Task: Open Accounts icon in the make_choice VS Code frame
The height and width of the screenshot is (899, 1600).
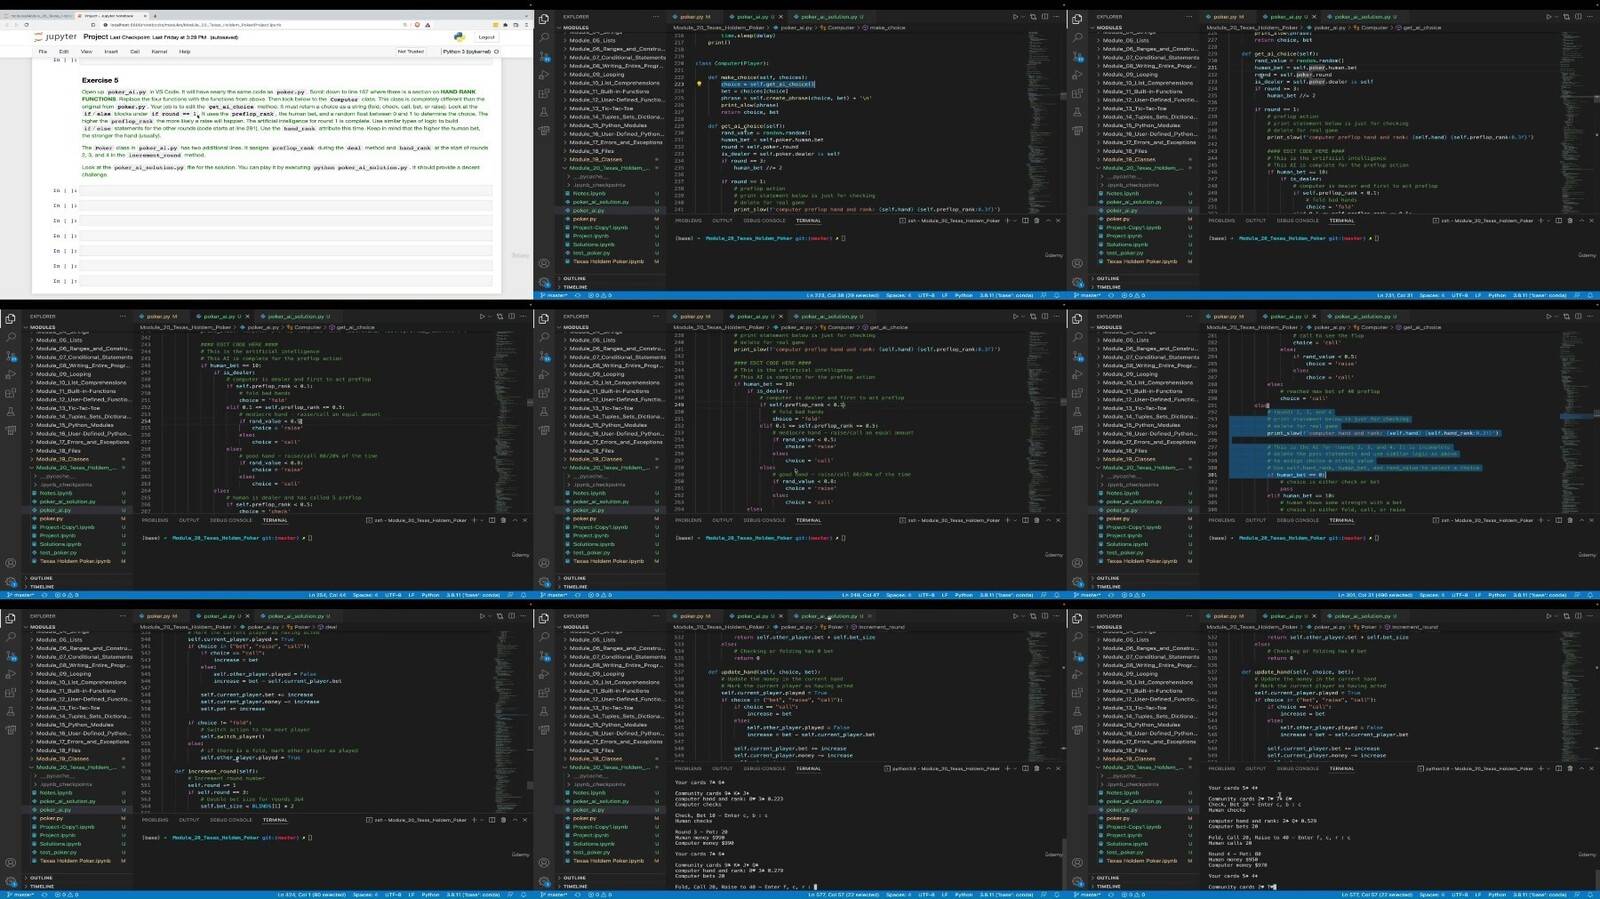Action: (544, 264)
